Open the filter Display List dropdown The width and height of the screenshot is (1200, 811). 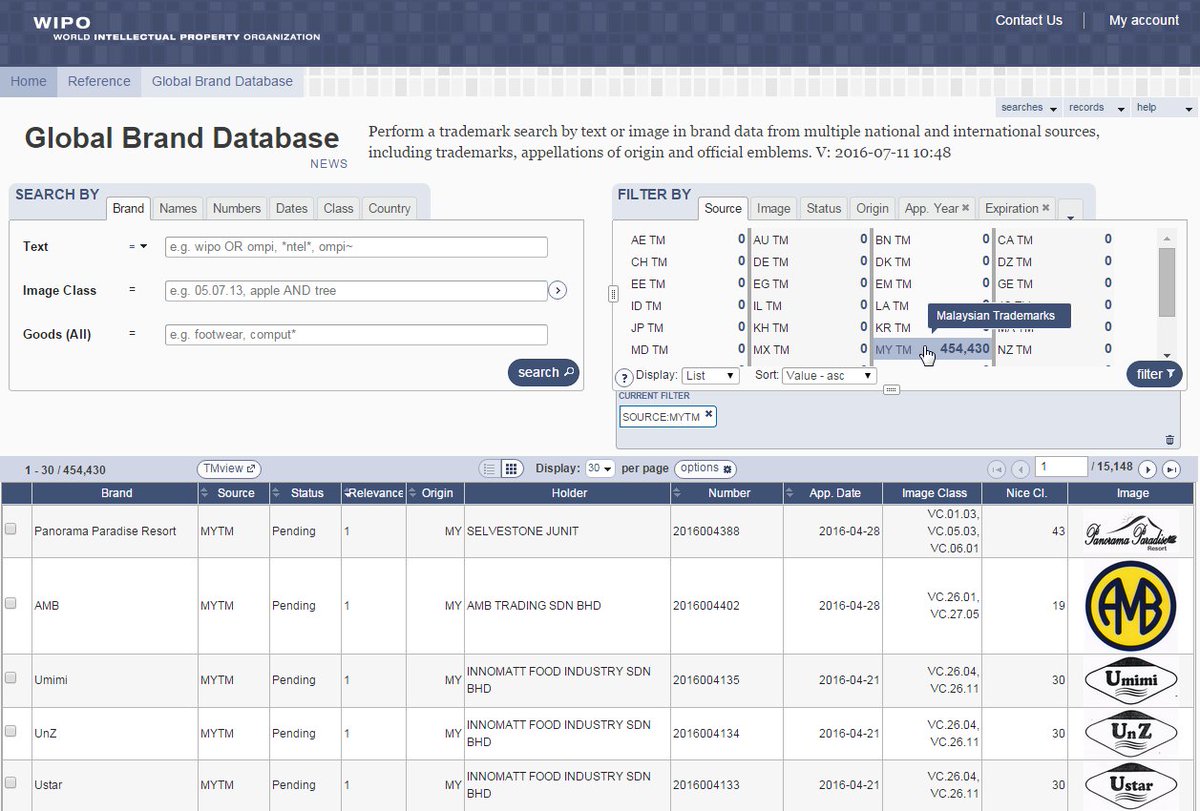710,376
